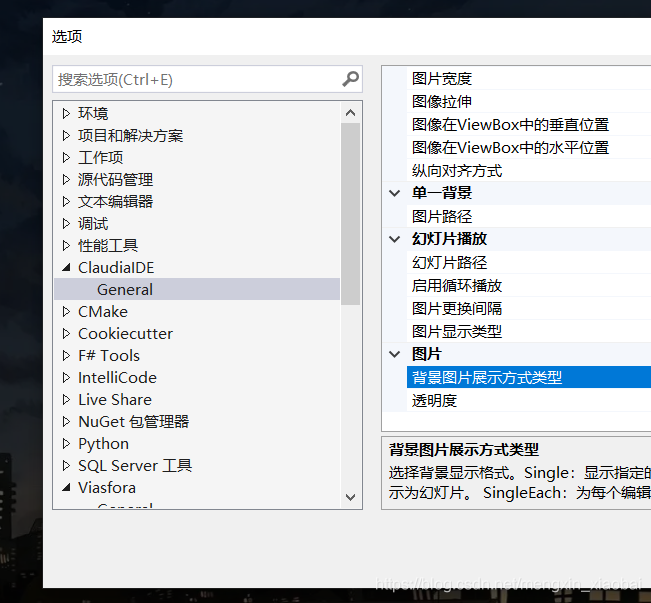Screen dimensions: 651x603
Task: Select the 纵向对齐方式 property row
Action: pyautogui.click(x=529, y=171)
